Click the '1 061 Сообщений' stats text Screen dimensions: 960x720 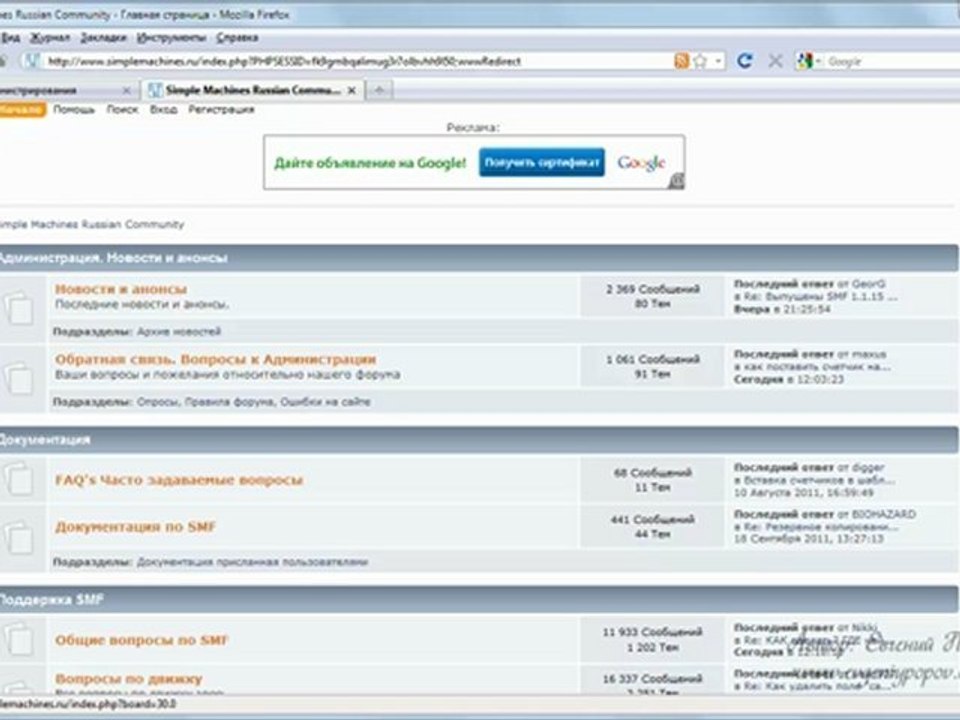[x=653, y=359]
